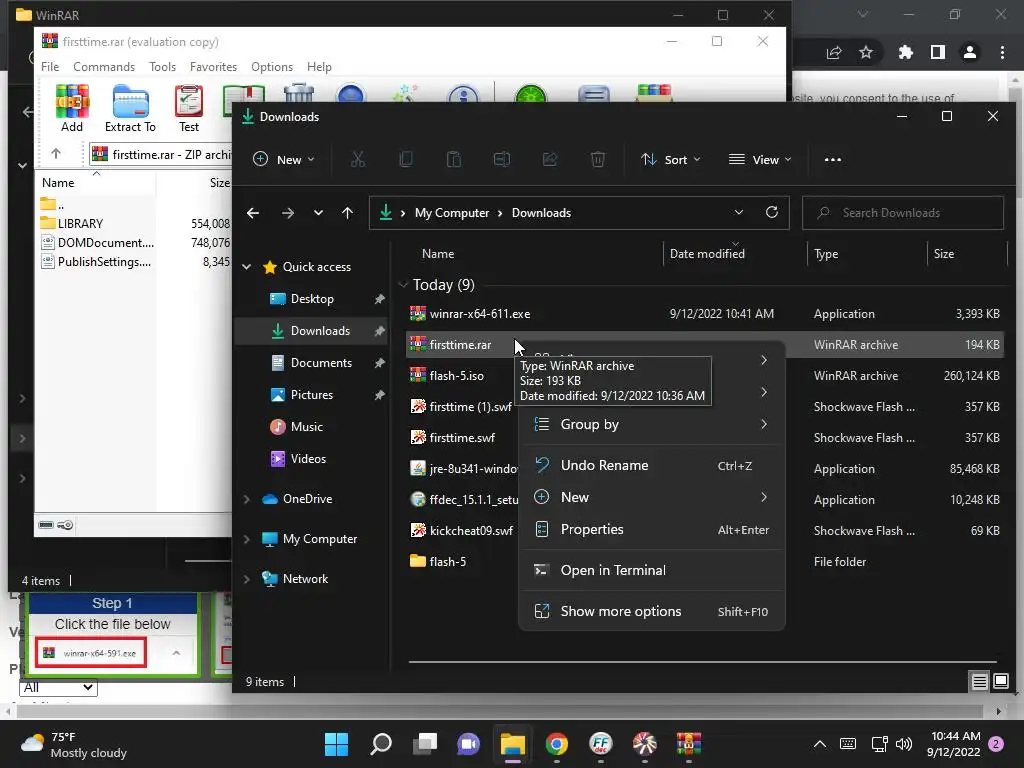Click the Copy icon in Explorer toolbar

[x=406, y=159]
